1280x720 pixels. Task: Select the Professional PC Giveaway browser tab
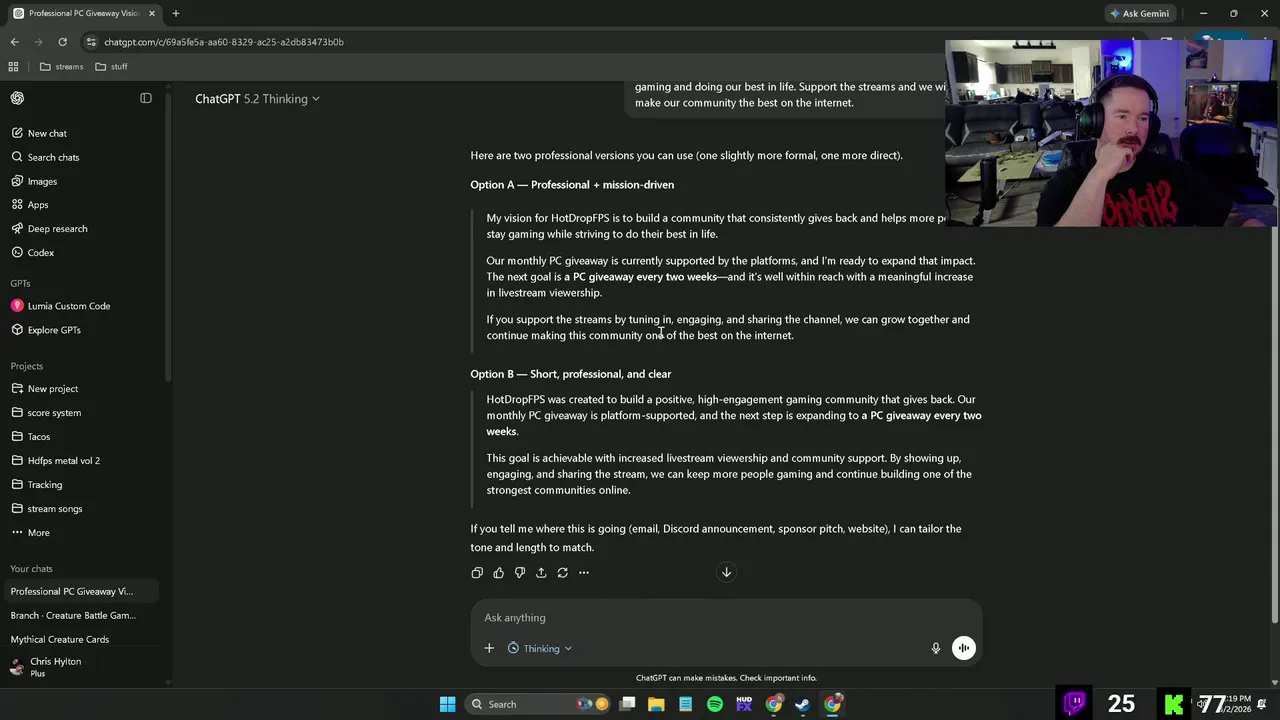(x=85, y=13)
